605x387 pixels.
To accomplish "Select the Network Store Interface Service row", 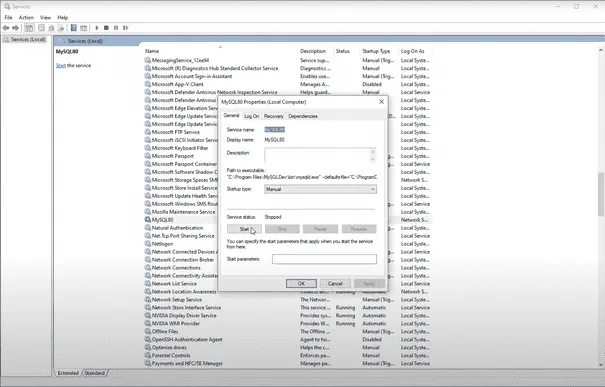I will click(287, 308).
